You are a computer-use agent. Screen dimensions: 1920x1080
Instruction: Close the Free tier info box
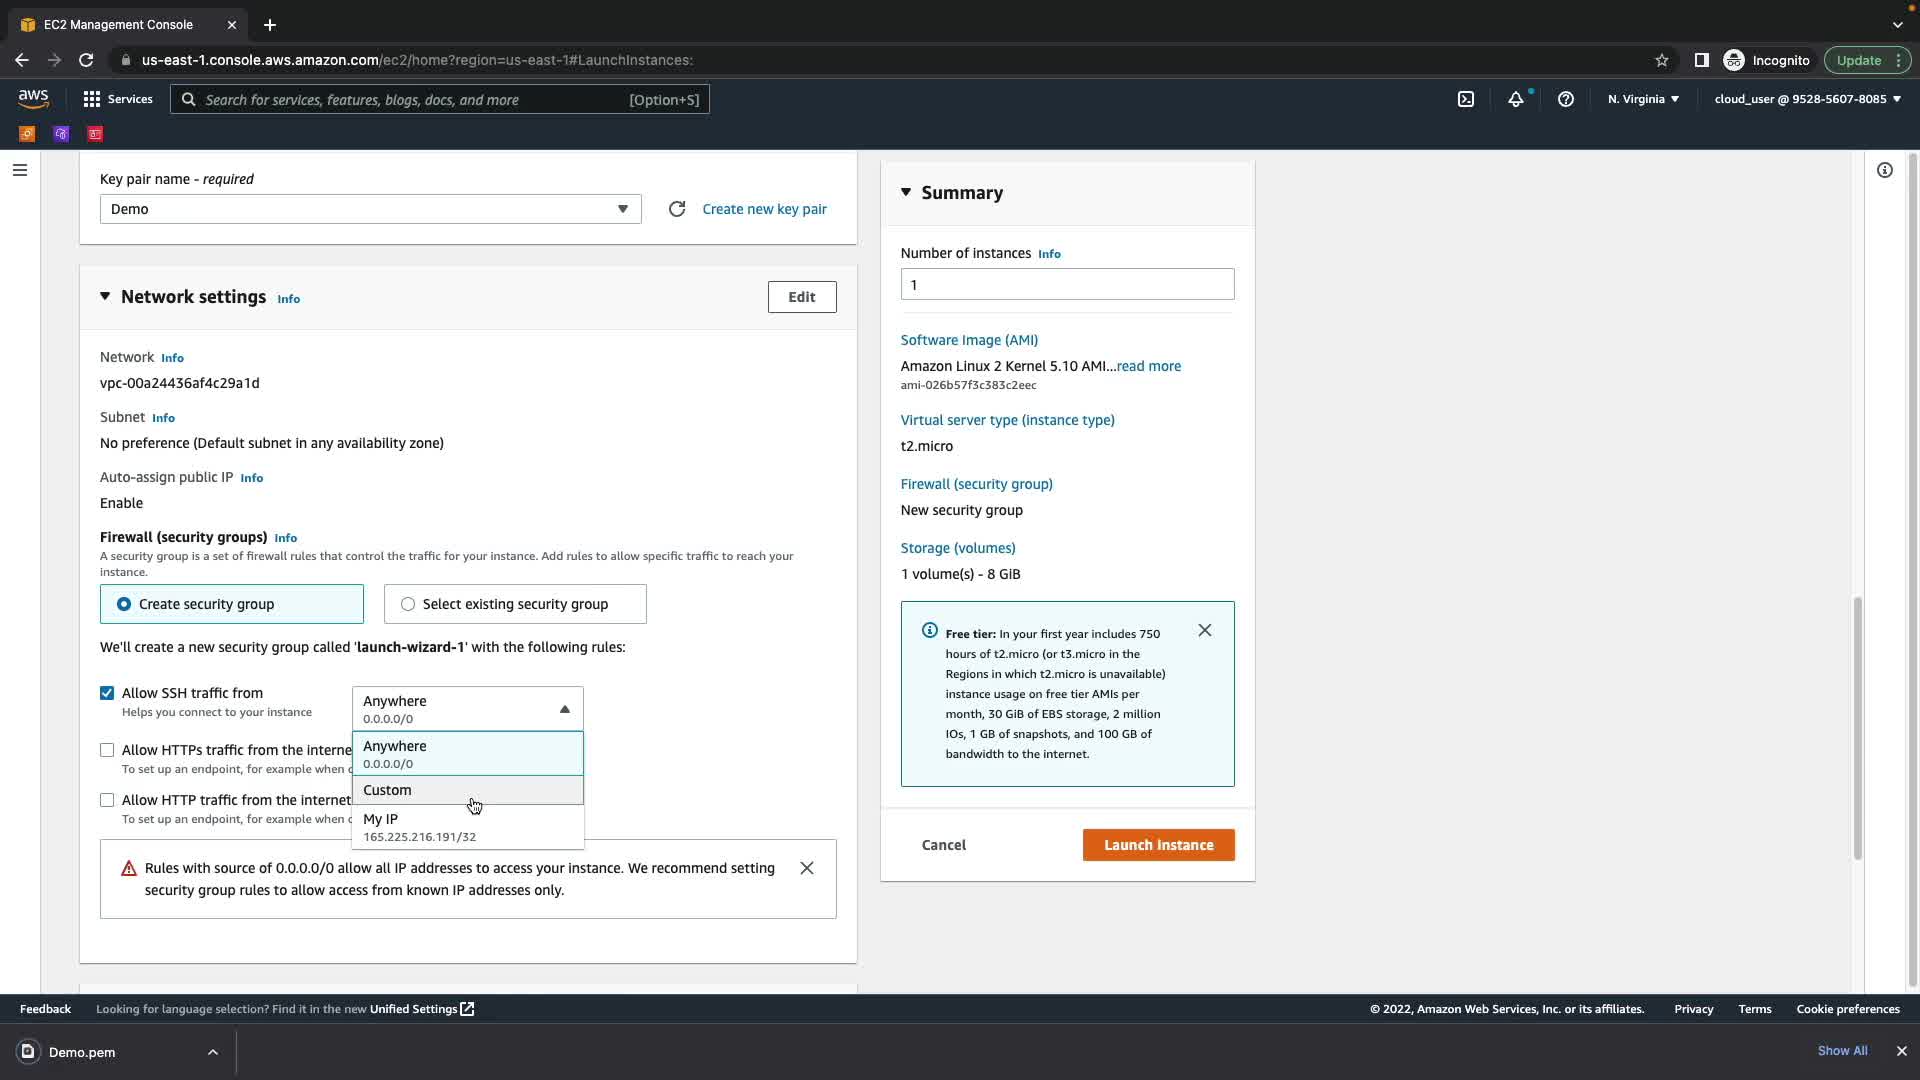coord(1205,630)
